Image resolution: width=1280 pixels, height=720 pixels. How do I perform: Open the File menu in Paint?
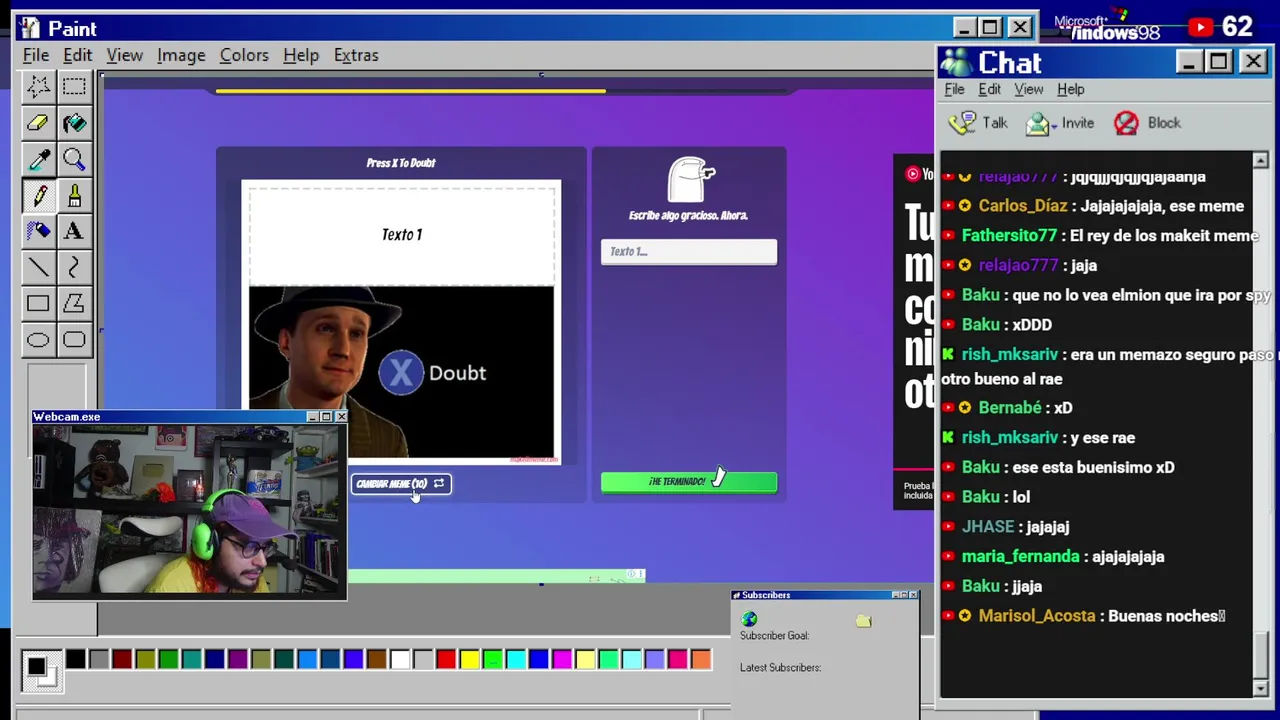(x=36, y=55)
